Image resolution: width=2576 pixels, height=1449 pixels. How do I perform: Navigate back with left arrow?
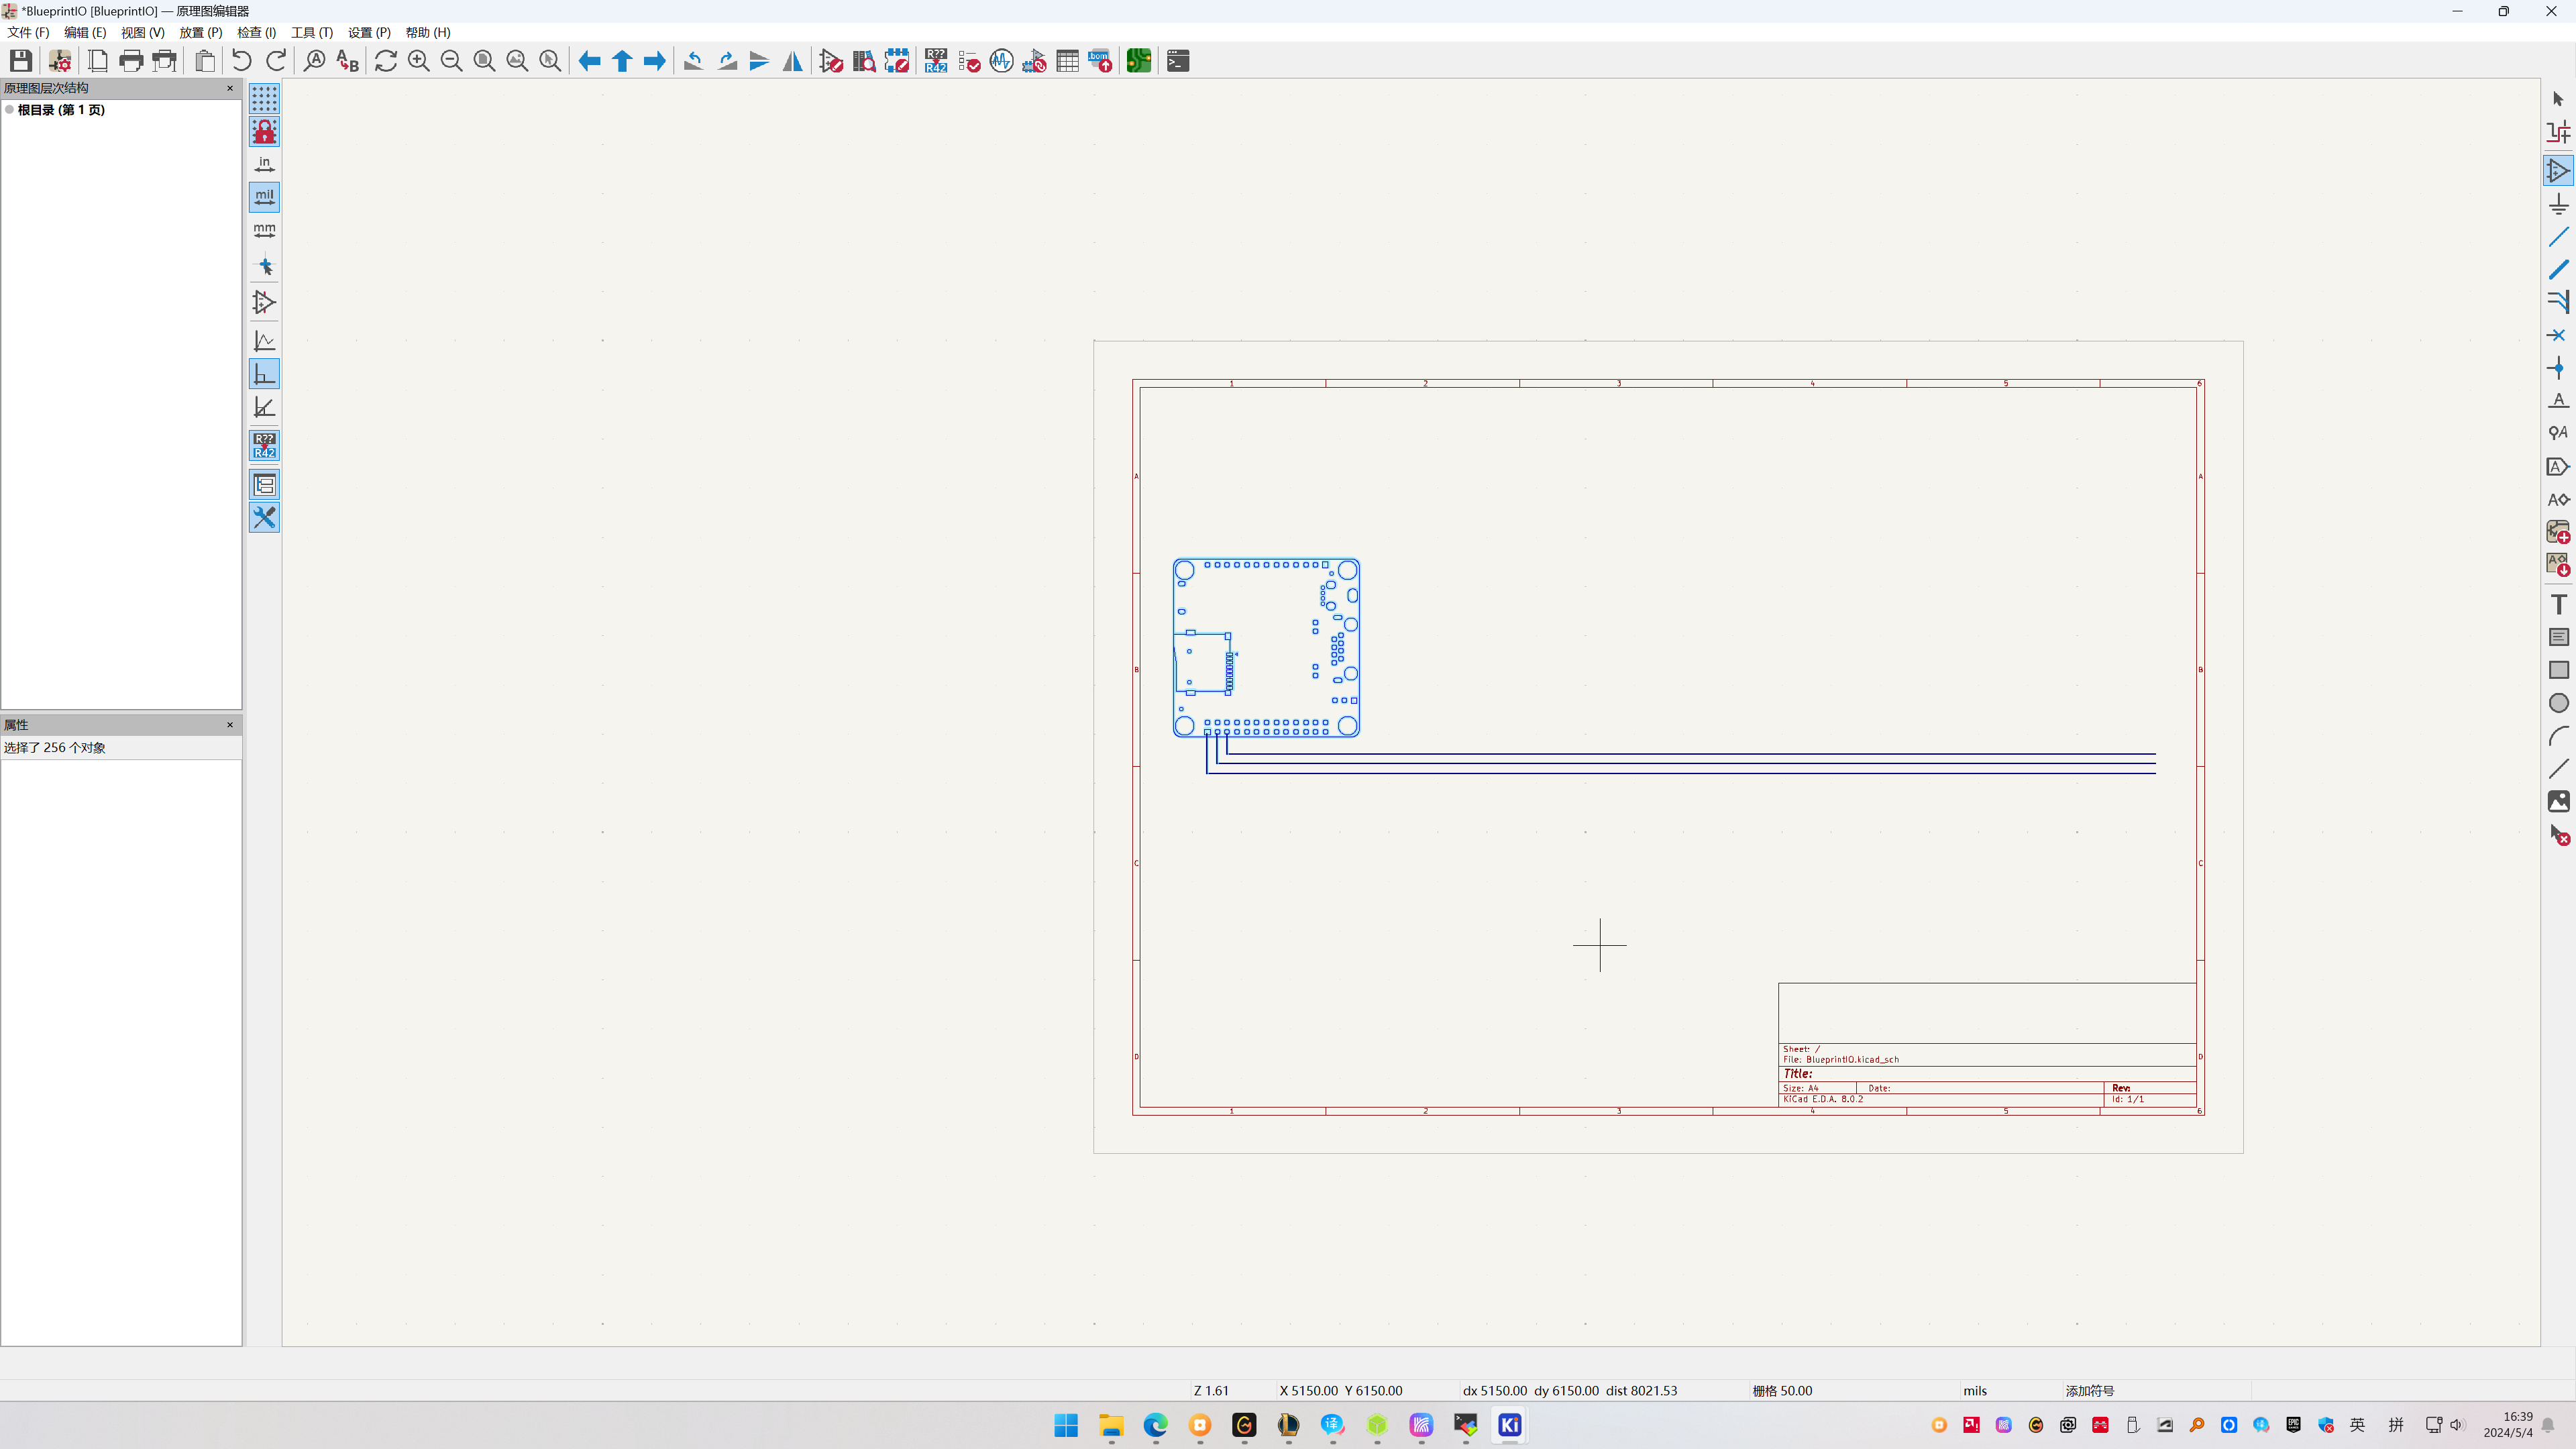590,61
